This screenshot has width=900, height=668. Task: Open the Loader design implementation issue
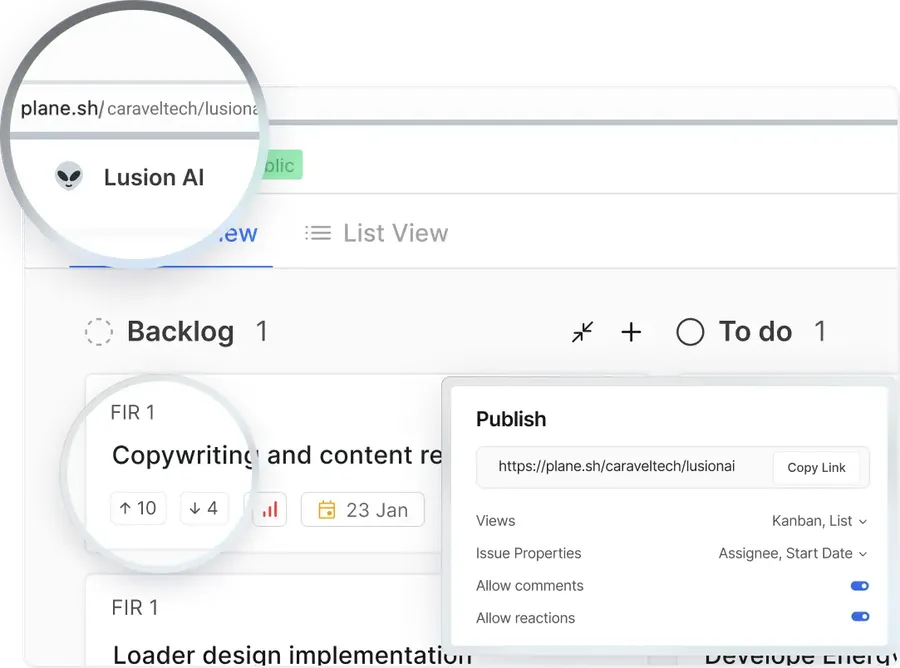click(x=292, y=655)
